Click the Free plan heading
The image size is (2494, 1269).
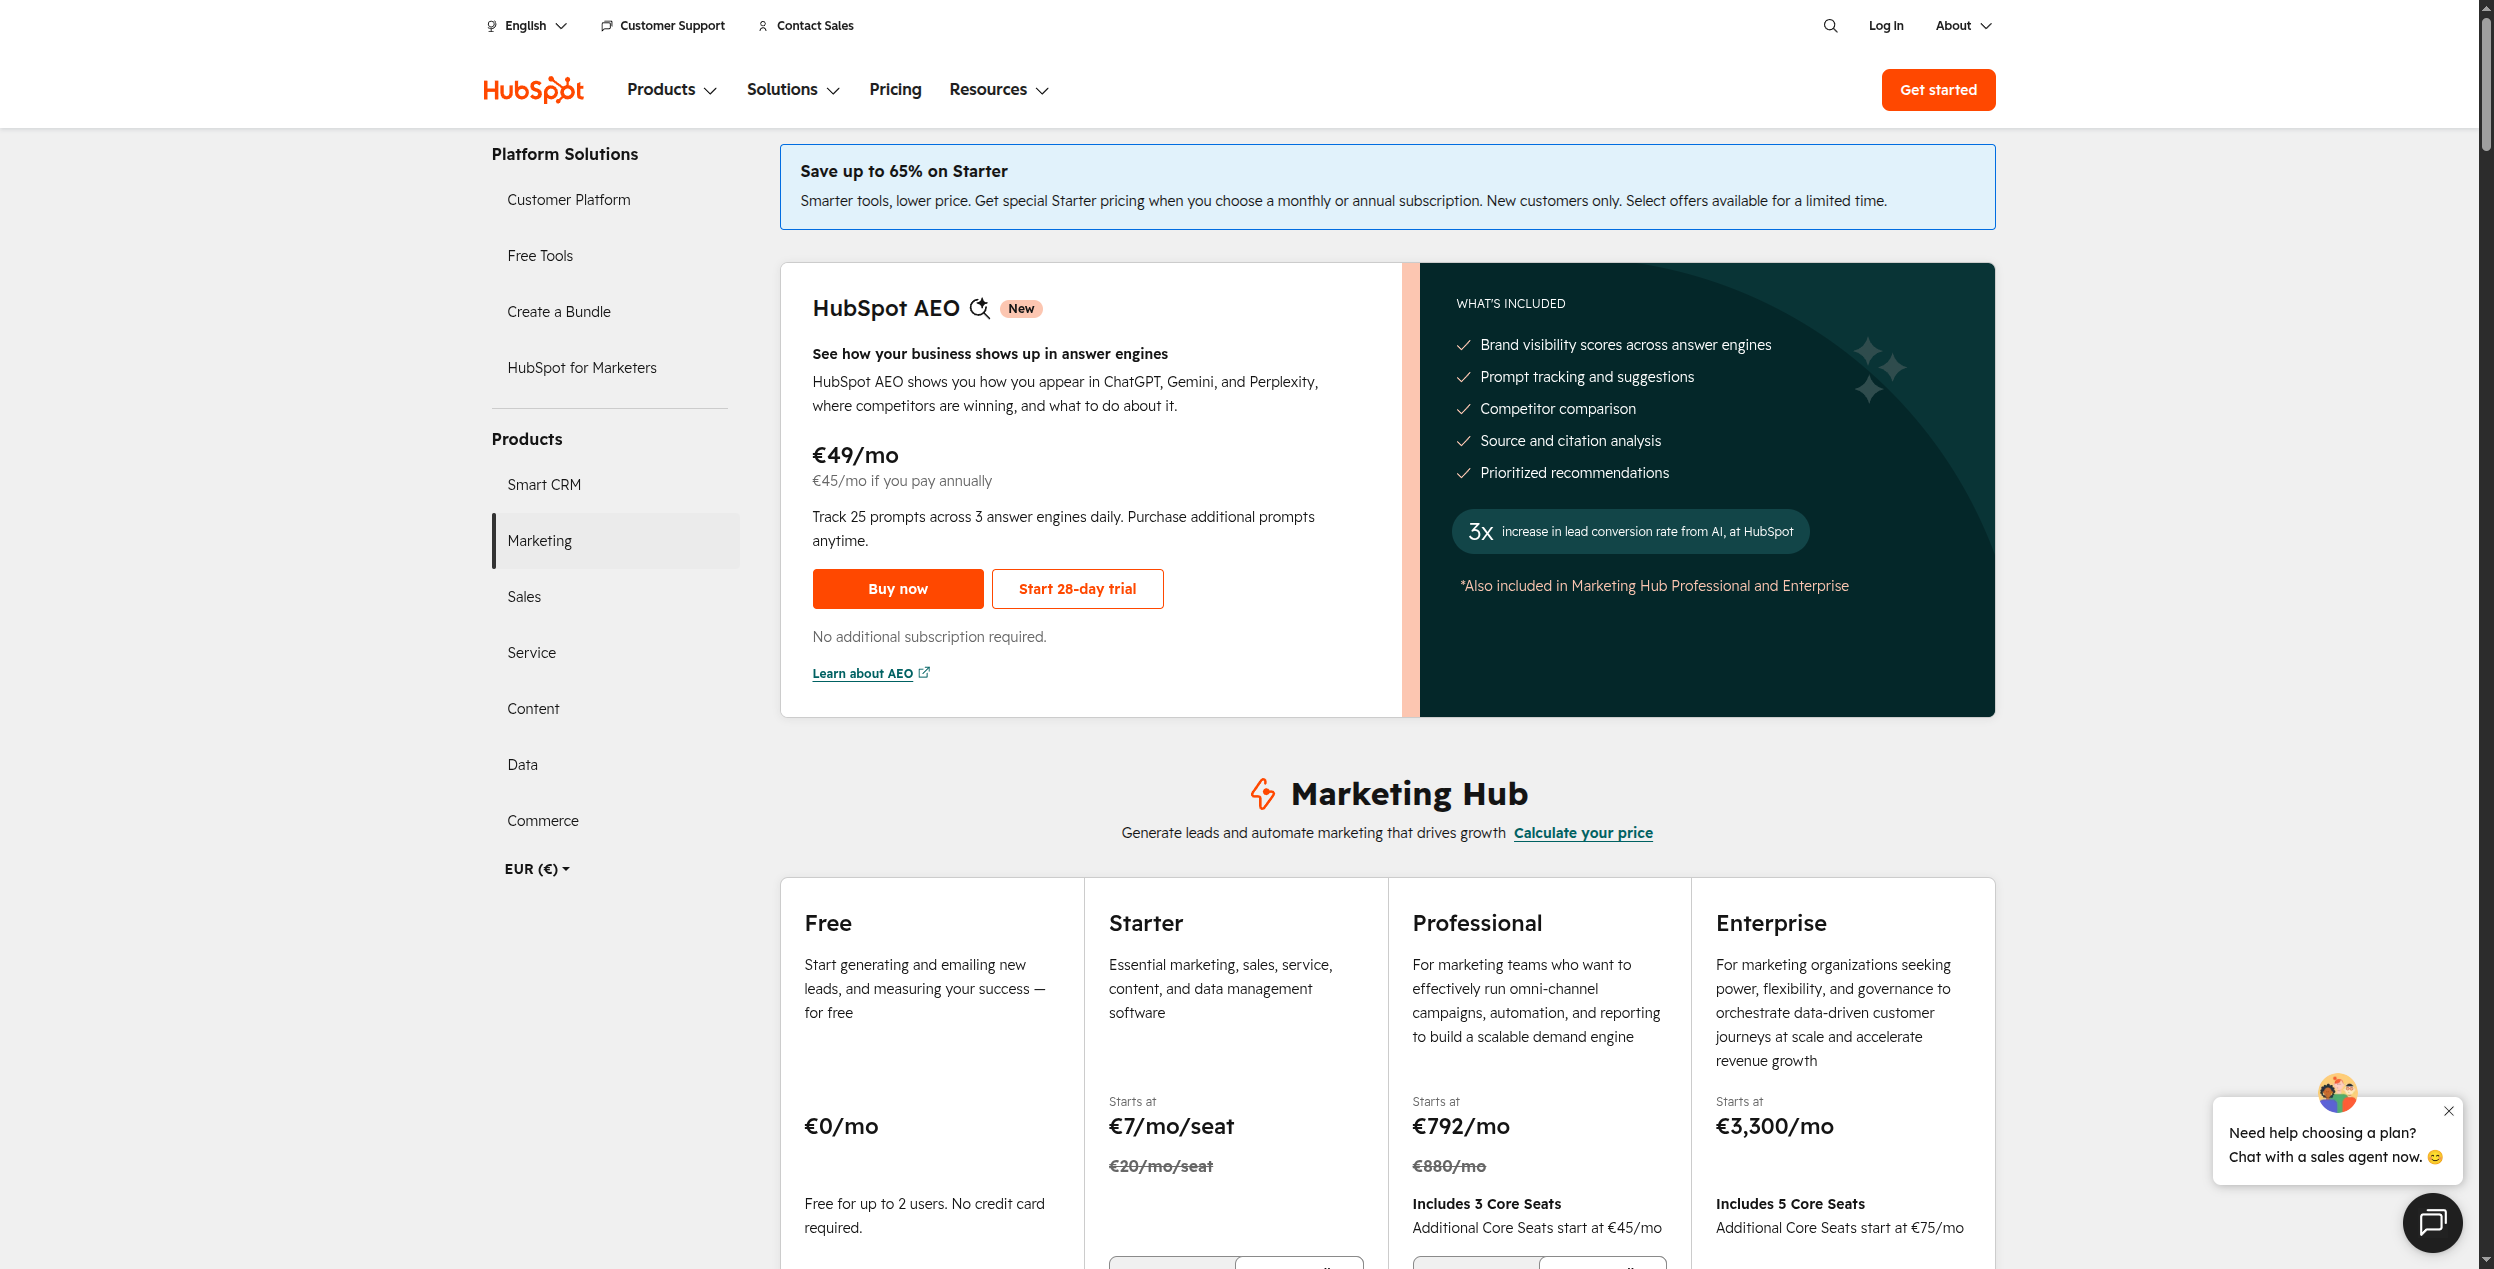828,923
